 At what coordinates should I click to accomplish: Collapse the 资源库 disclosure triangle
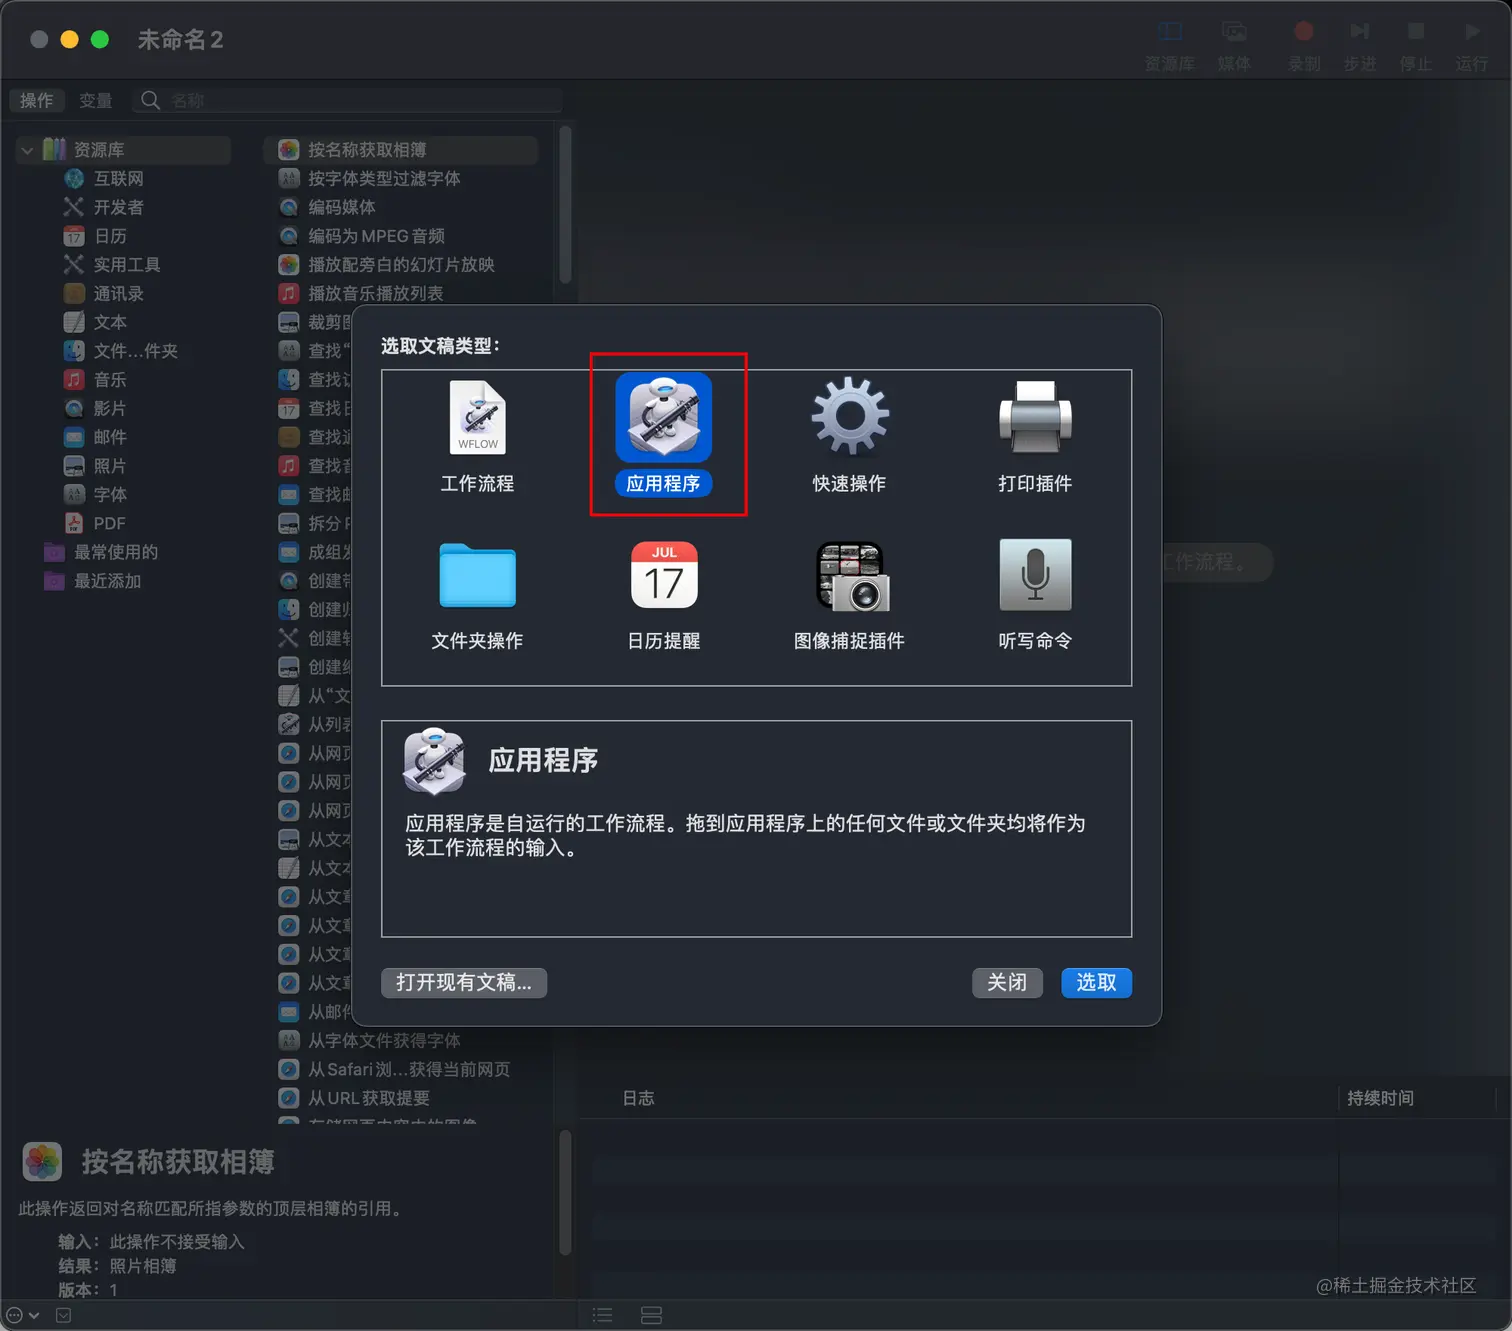[x=26, y=149]
